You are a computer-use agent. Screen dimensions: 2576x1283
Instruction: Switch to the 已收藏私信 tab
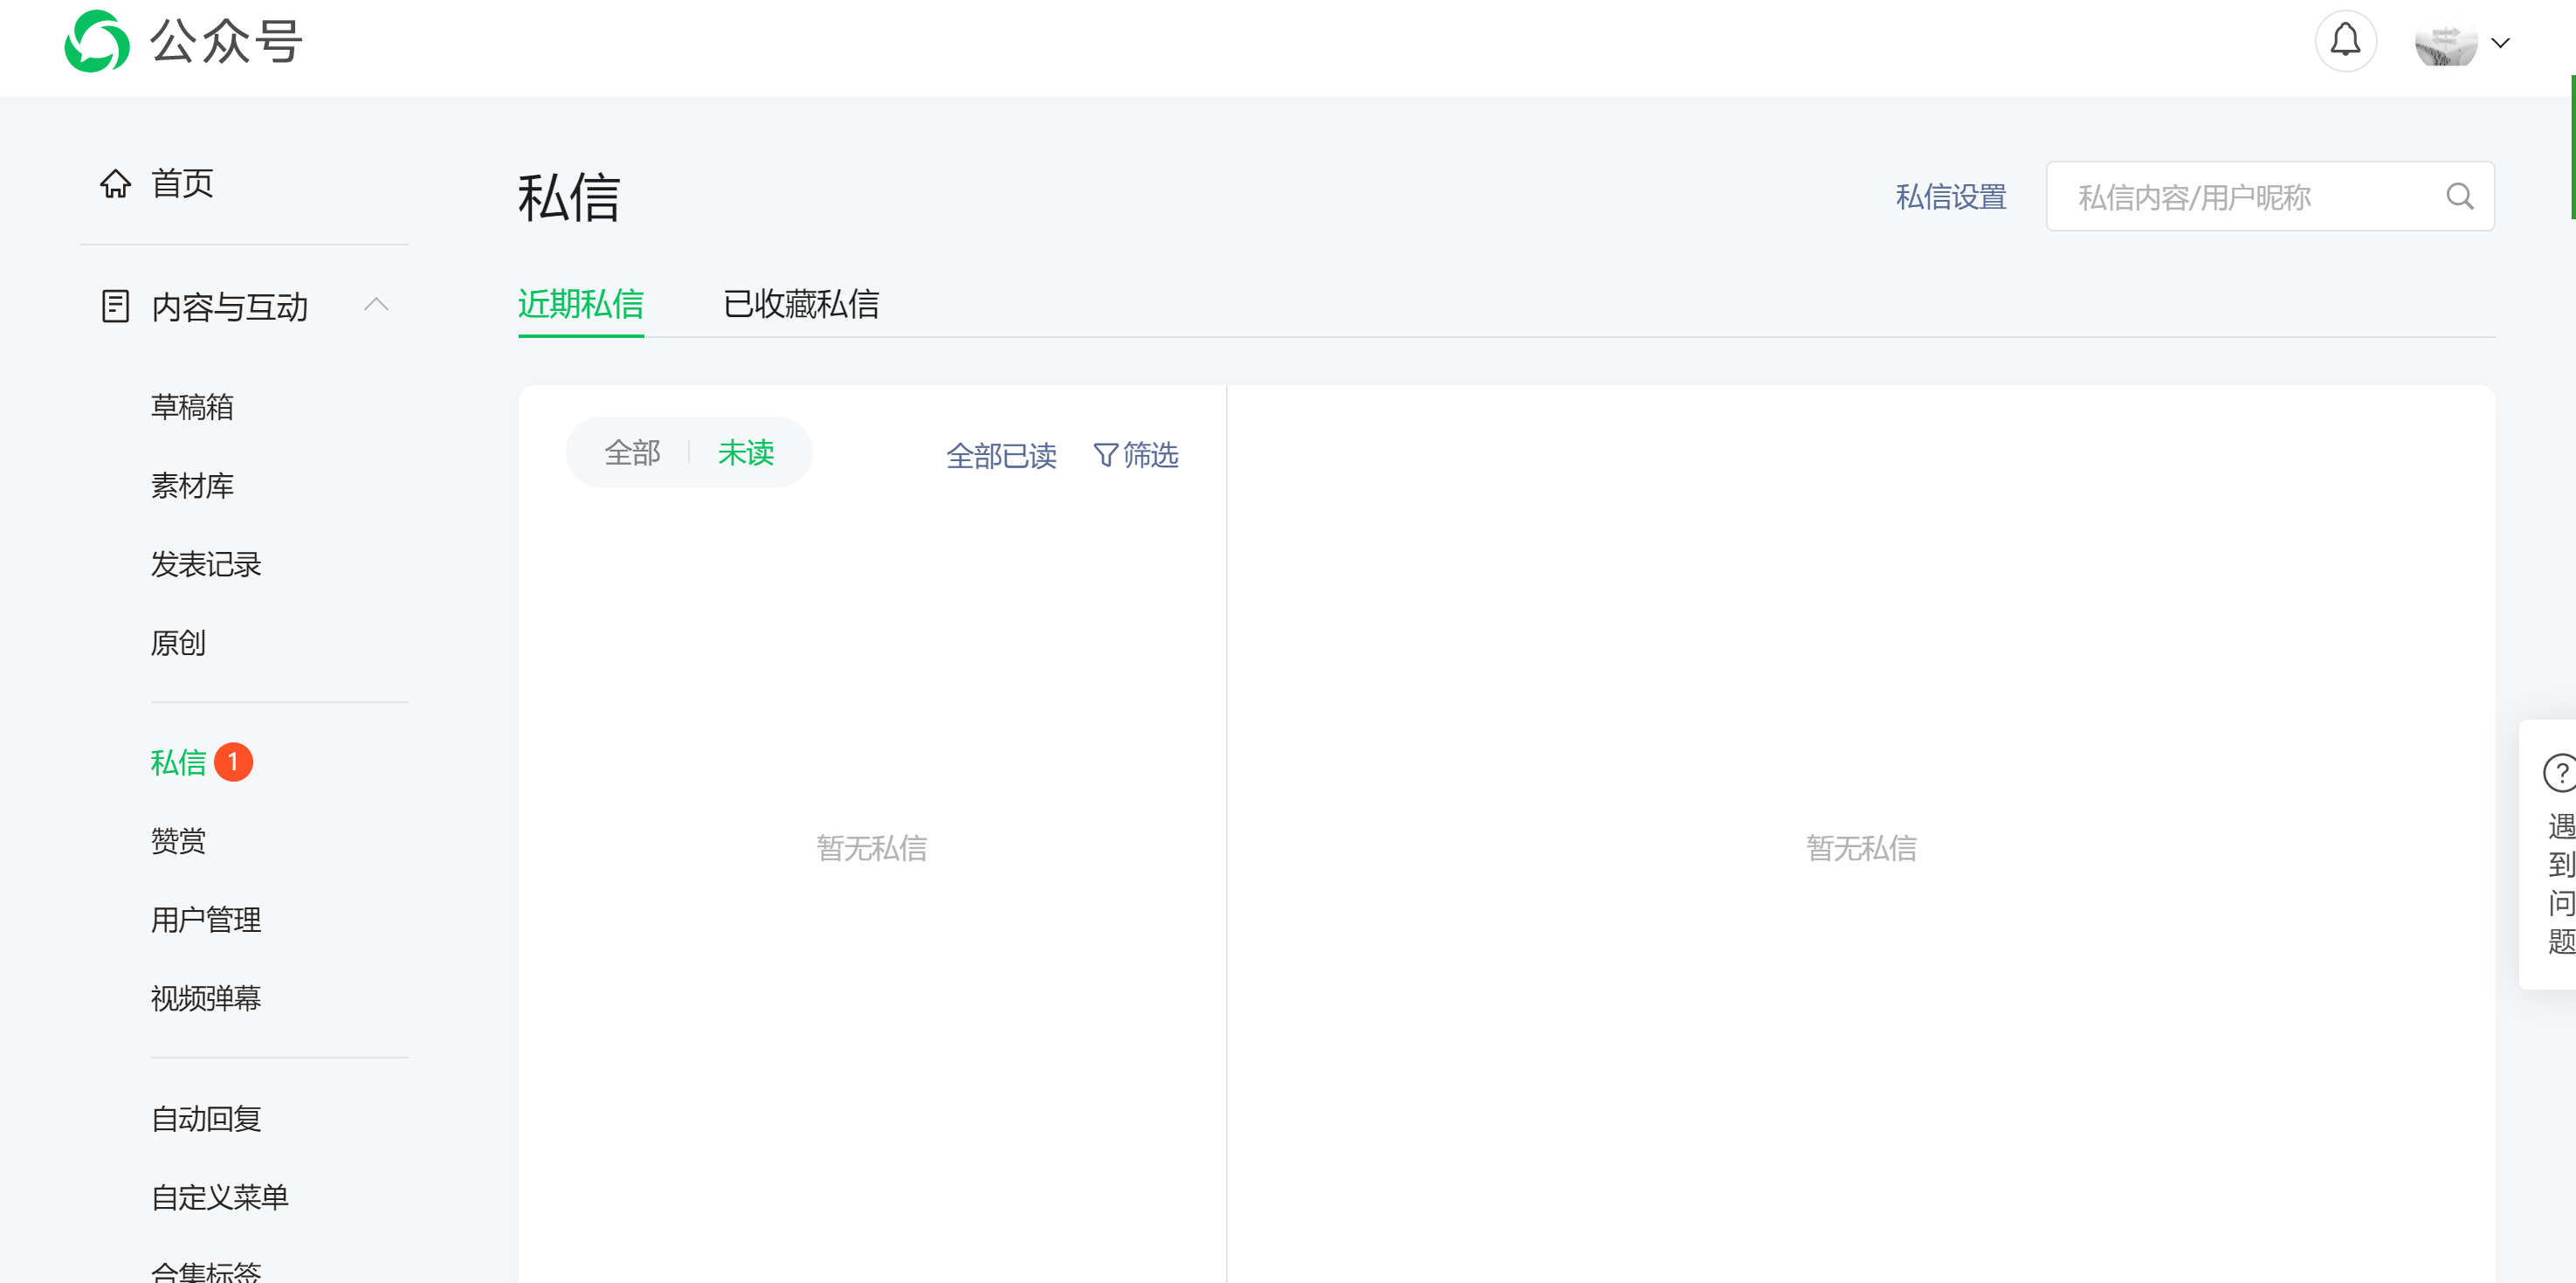(800, 304)
